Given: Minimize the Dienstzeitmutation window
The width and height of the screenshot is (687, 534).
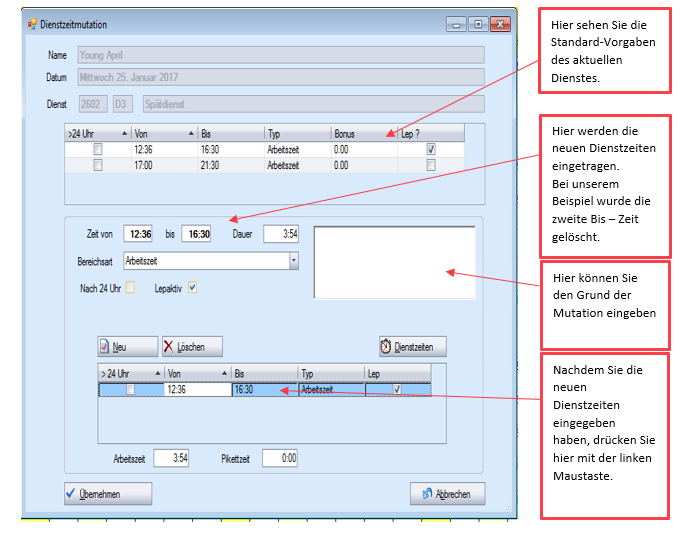Looking at the screenshot, I should pos(456,24).
